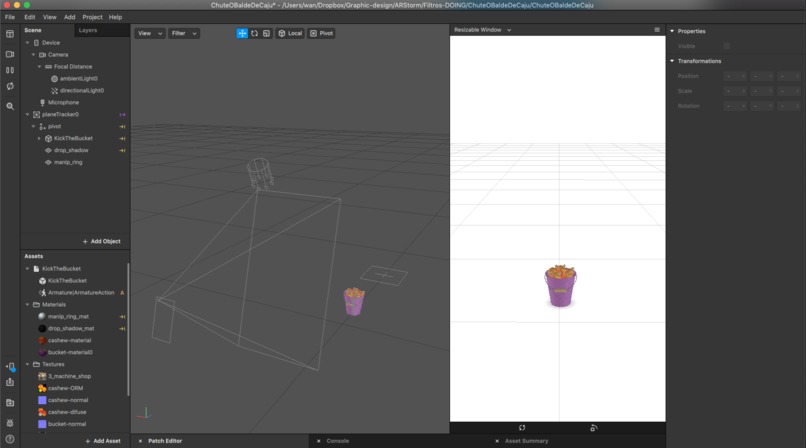The image size is (806, 448).
Task: Select the scale manipulator tool
Action: (266, 33)
